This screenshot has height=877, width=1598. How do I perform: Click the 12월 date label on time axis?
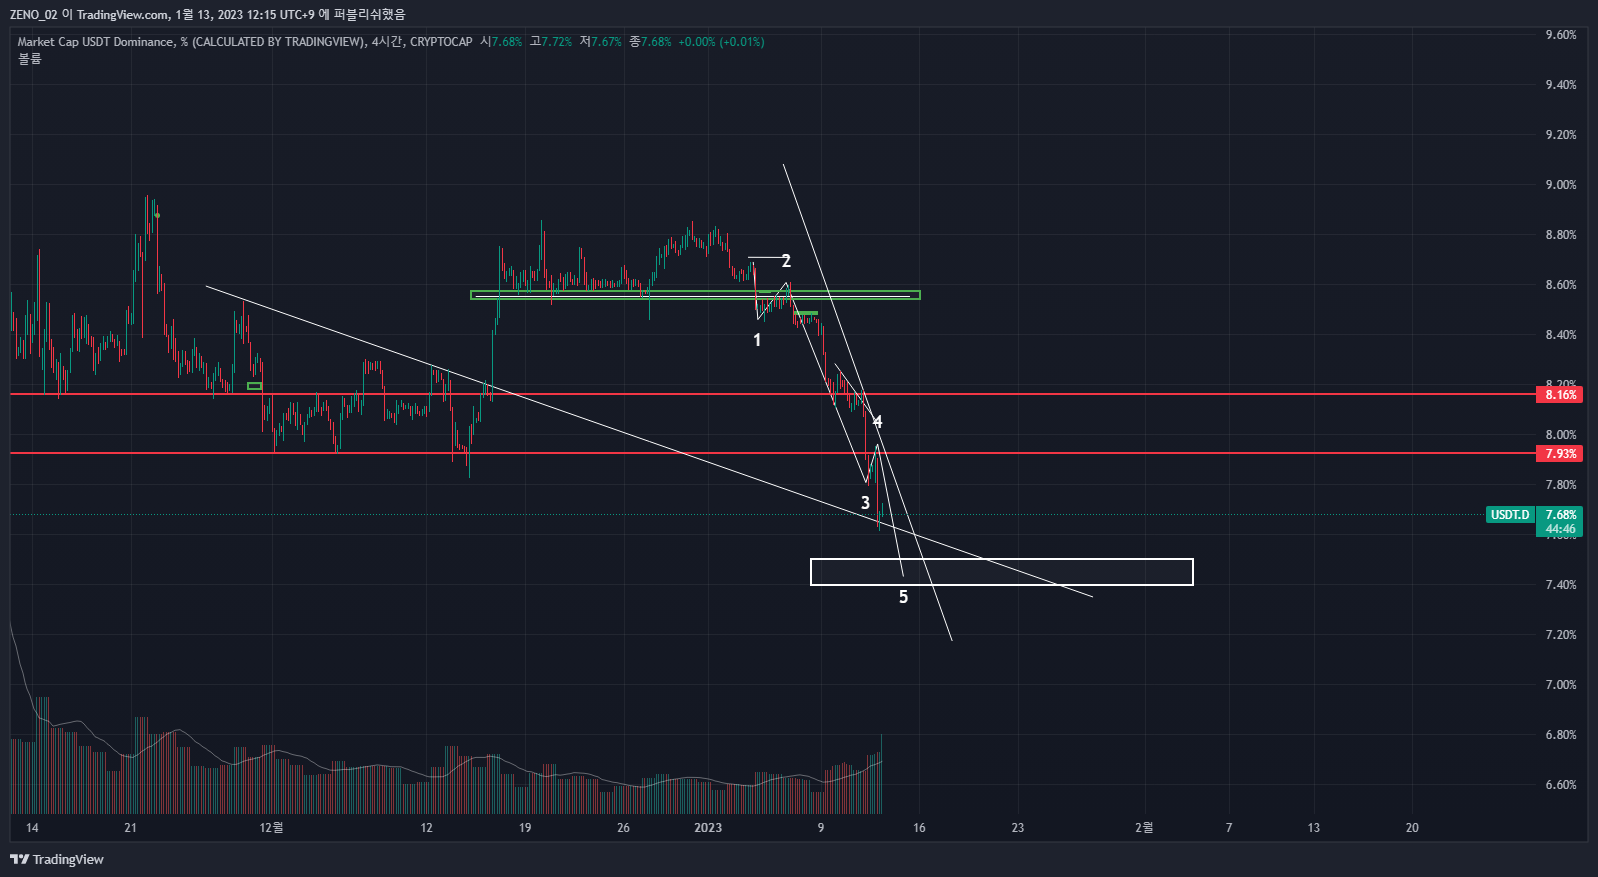tap(271, 828)
